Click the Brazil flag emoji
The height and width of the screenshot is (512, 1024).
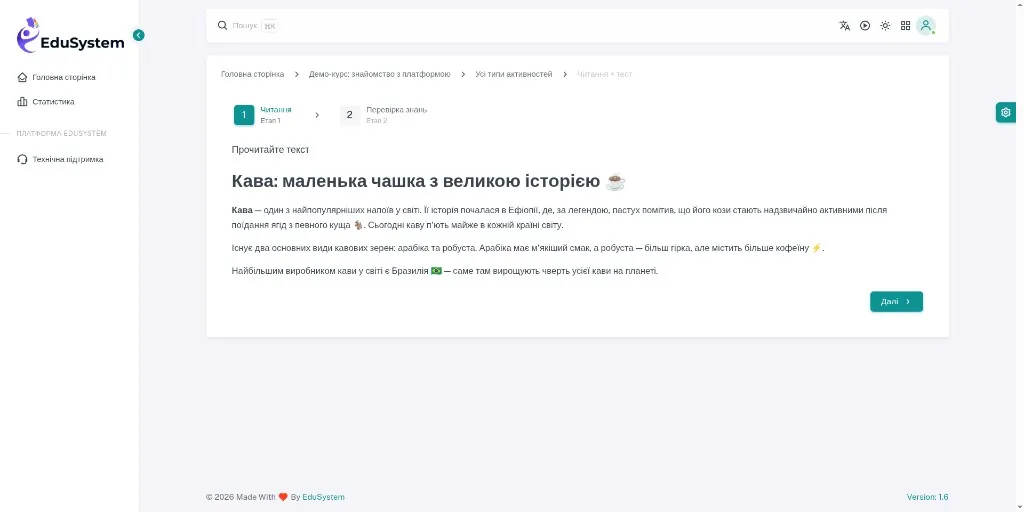[436, 271]
